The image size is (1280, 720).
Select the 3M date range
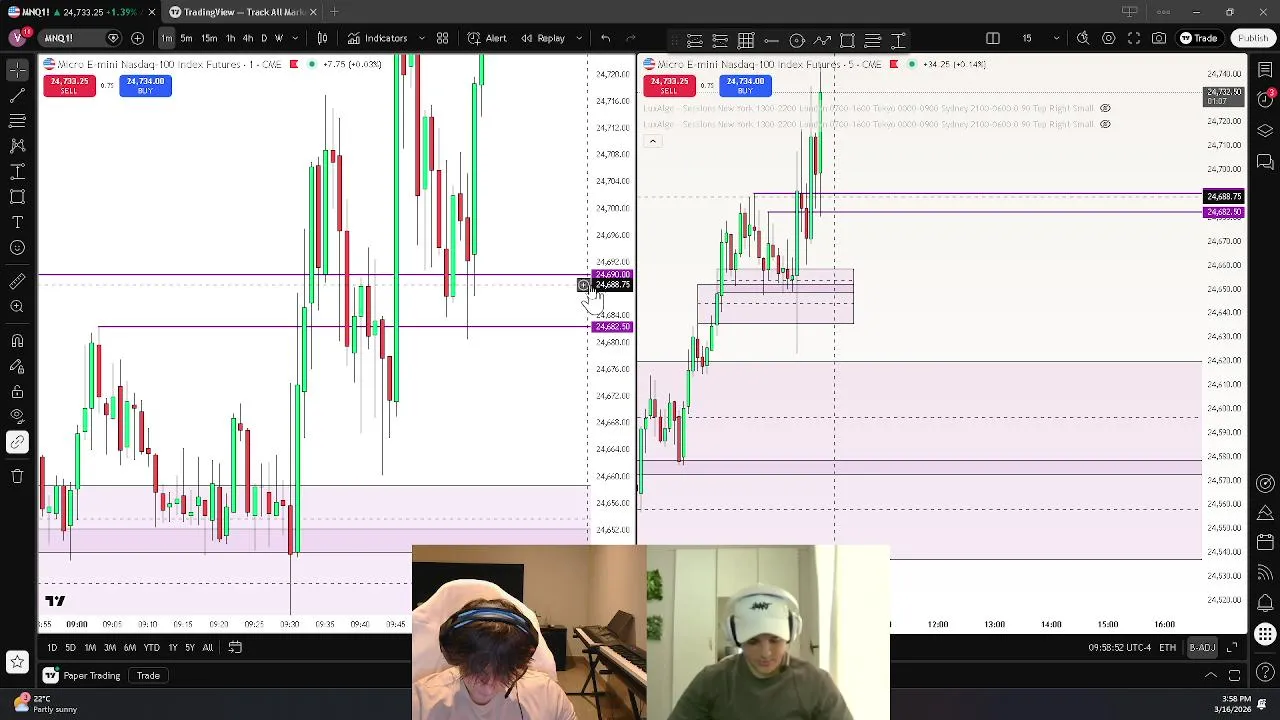[110, 647]
